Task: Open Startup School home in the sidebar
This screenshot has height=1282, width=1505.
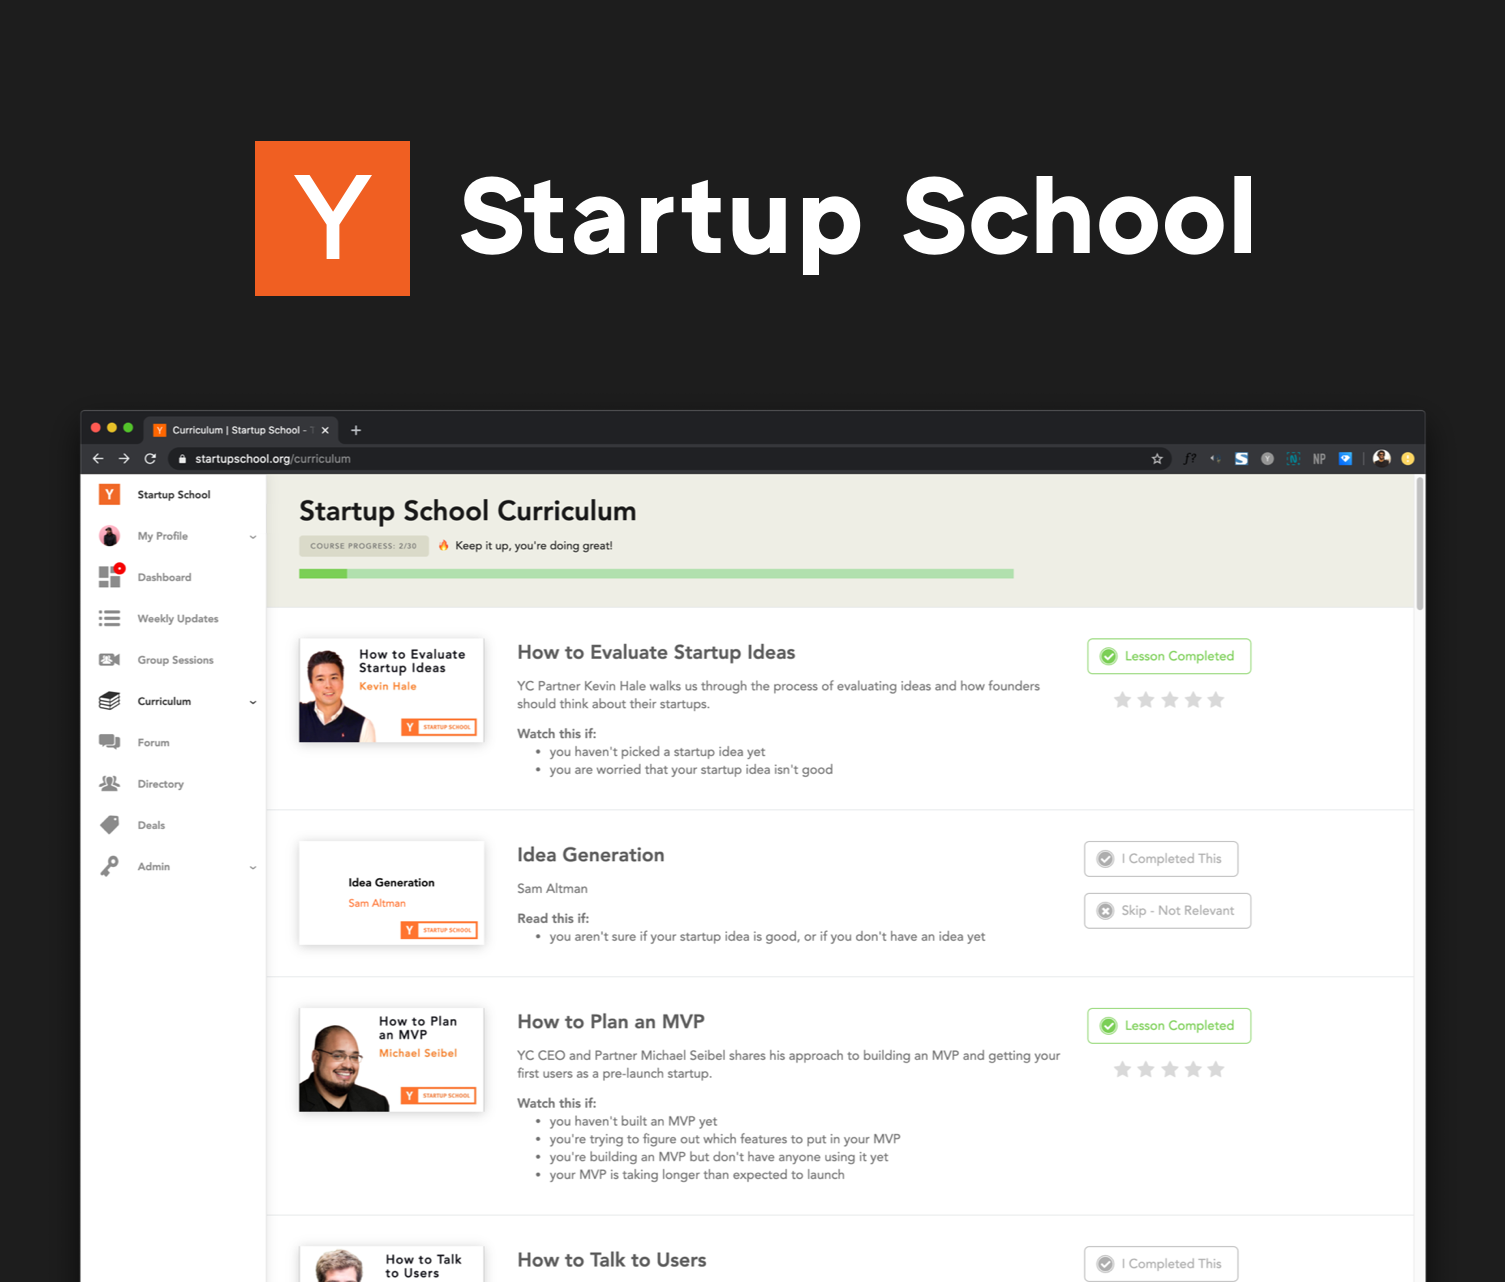Action: [173, 495]
